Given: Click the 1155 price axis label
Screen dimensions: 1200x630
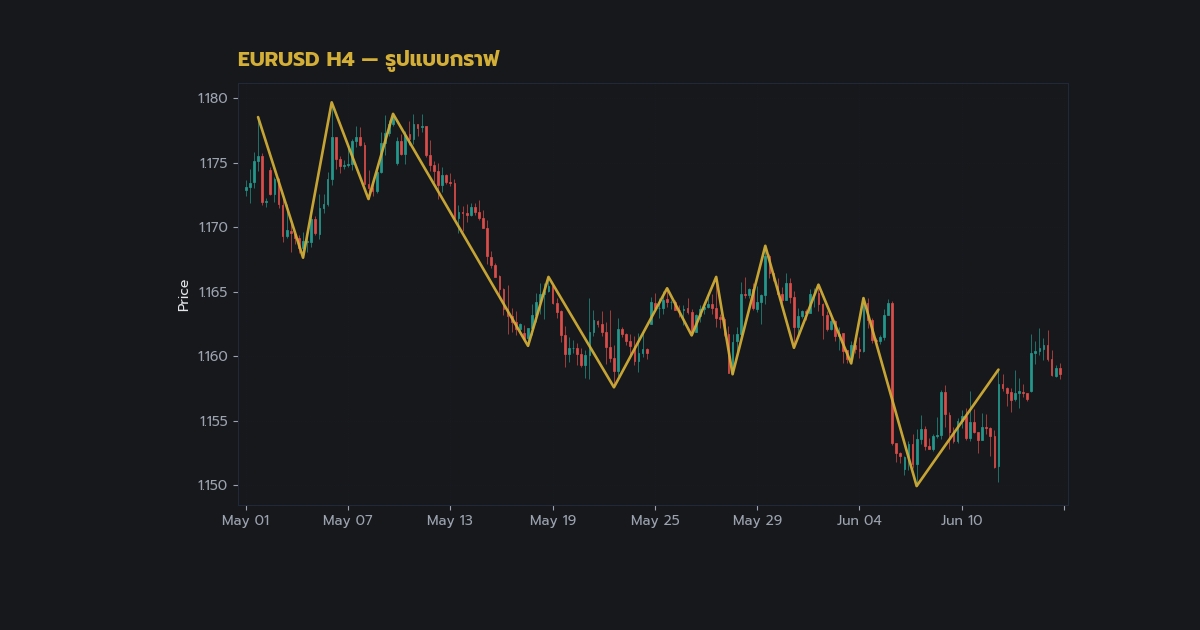Looking at the screenshot, I should pyautogui.click(x=213, y=421).
